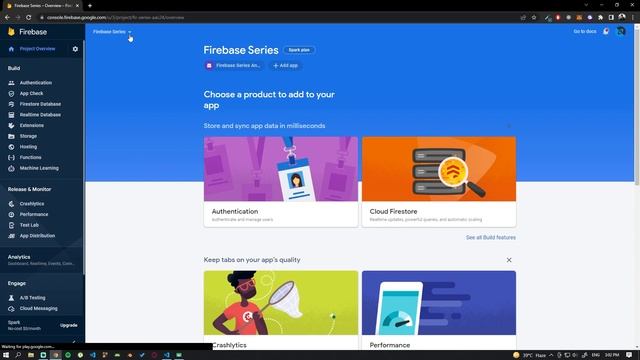Screen dimensions: 640x360
Task: Click the browser back arrow
Action: pos(7,18)
